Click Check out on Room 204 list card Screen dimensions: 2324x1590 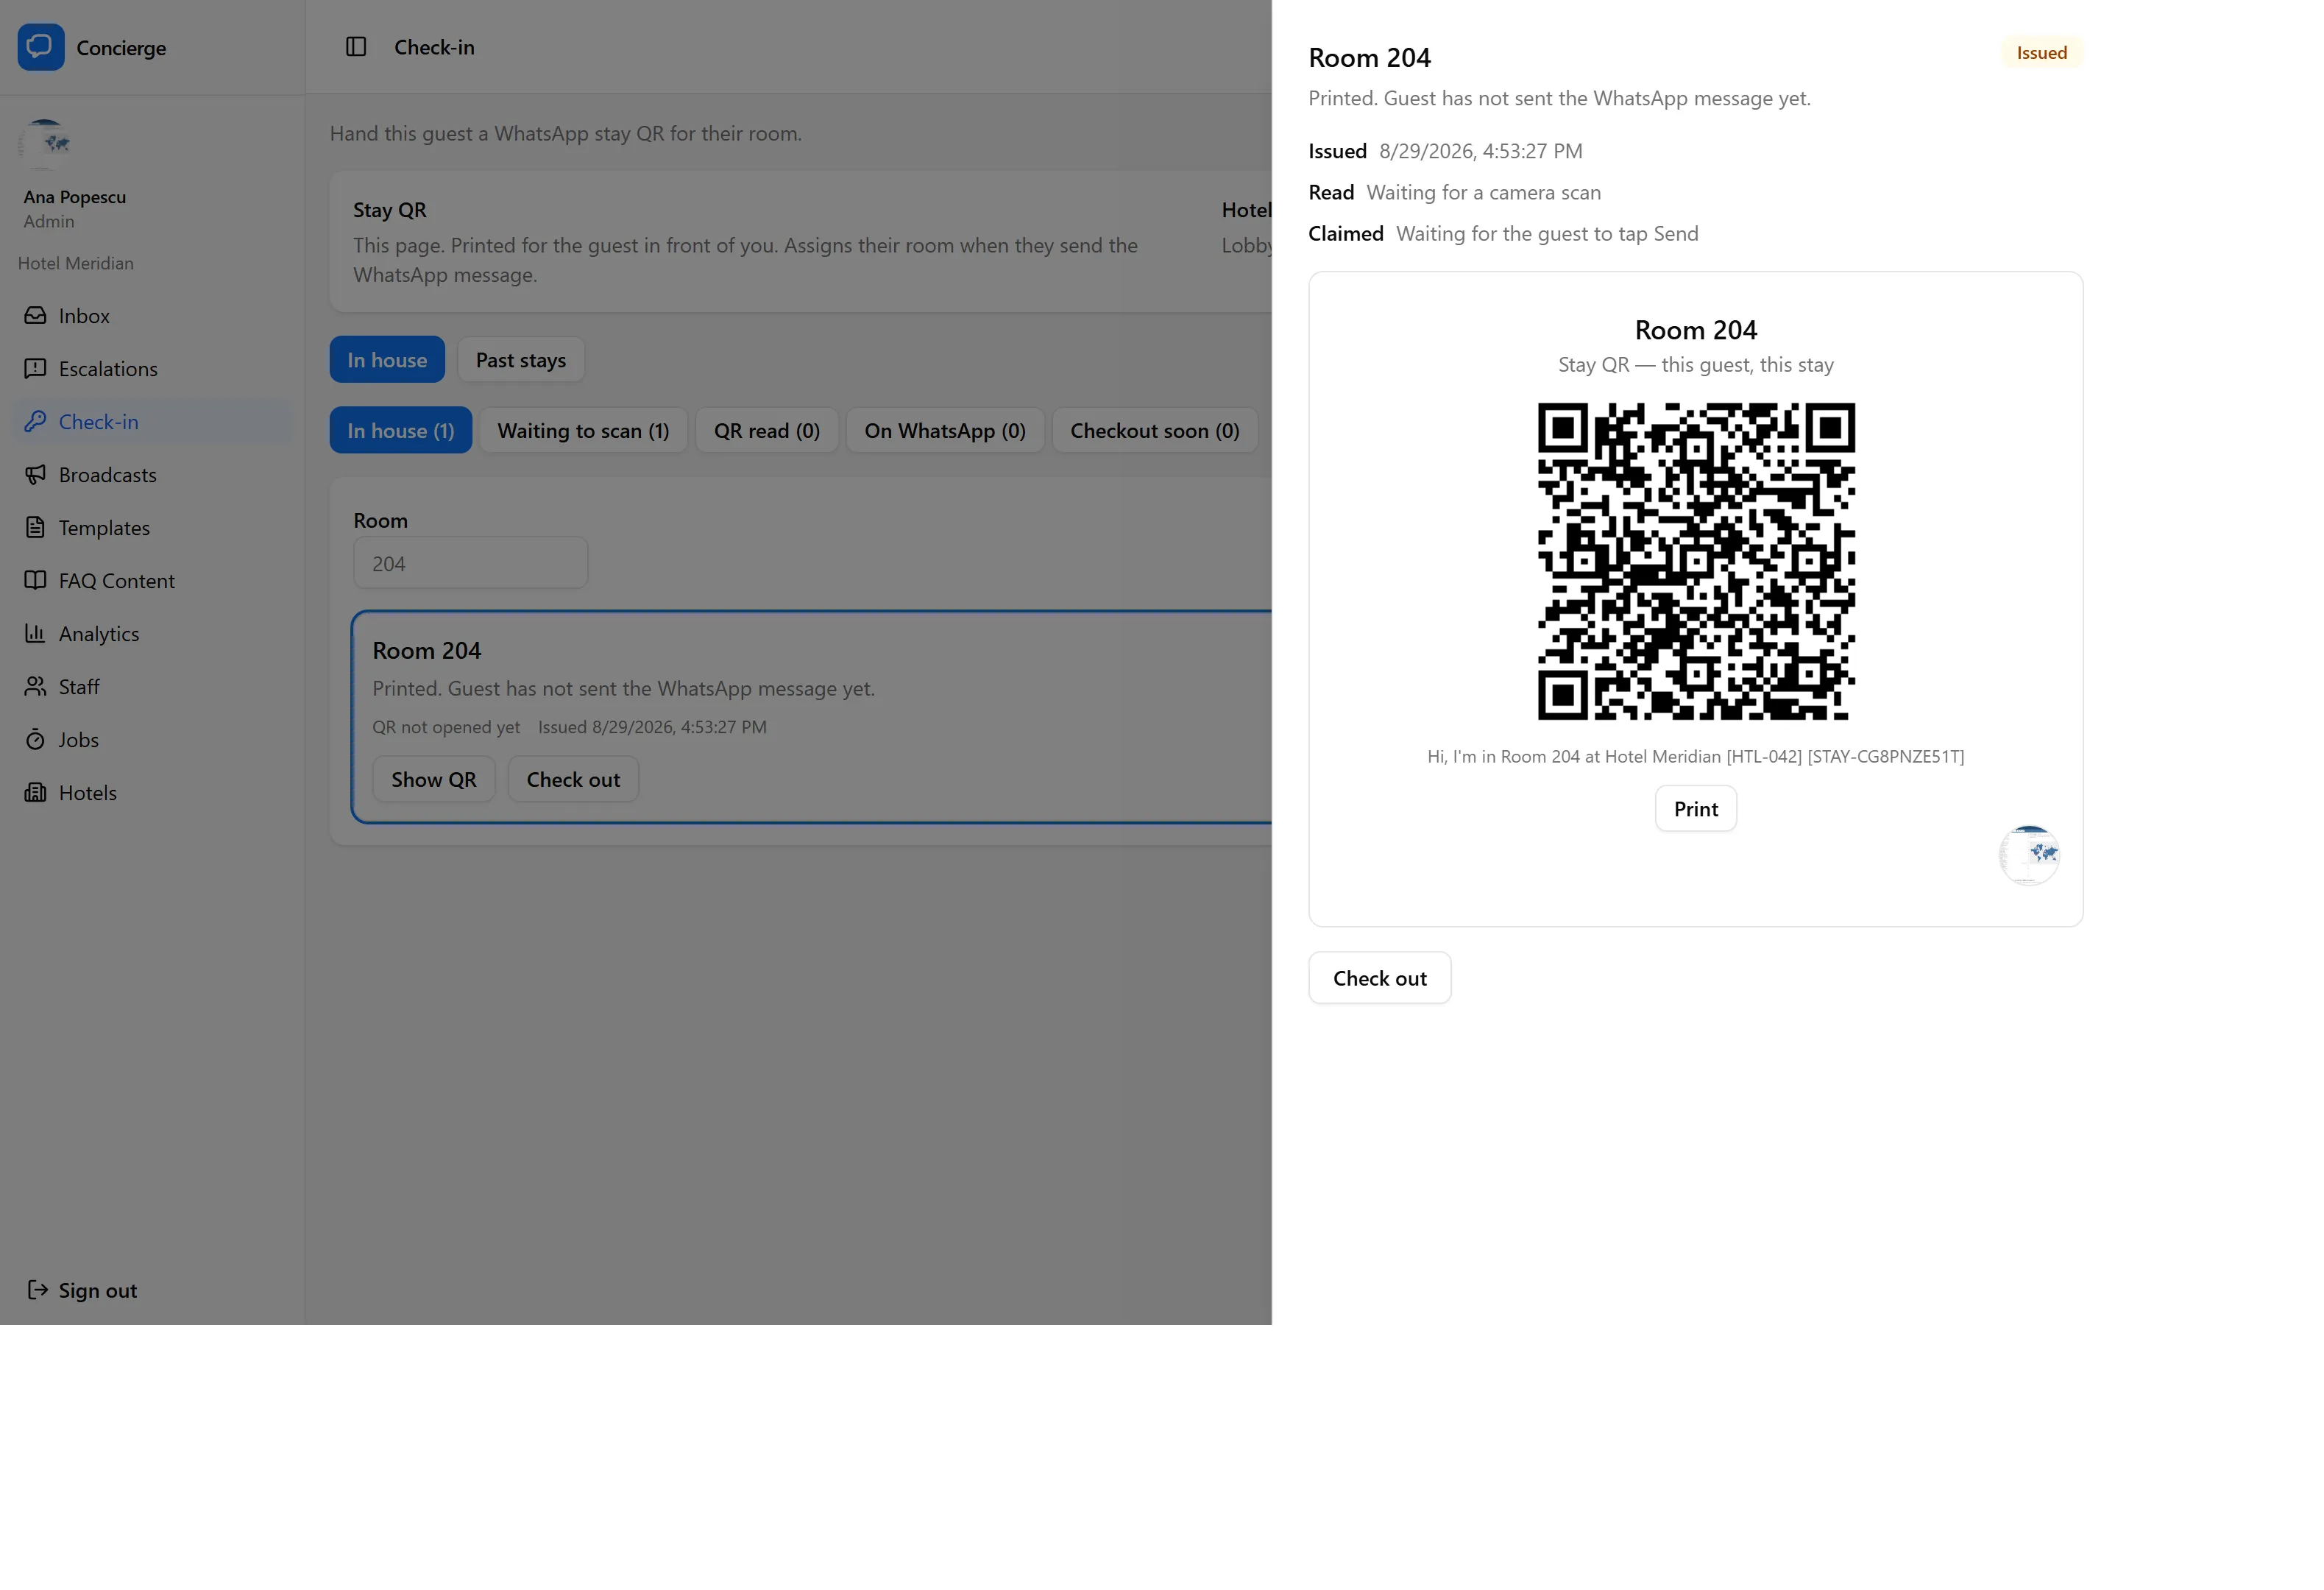(573, 779)
